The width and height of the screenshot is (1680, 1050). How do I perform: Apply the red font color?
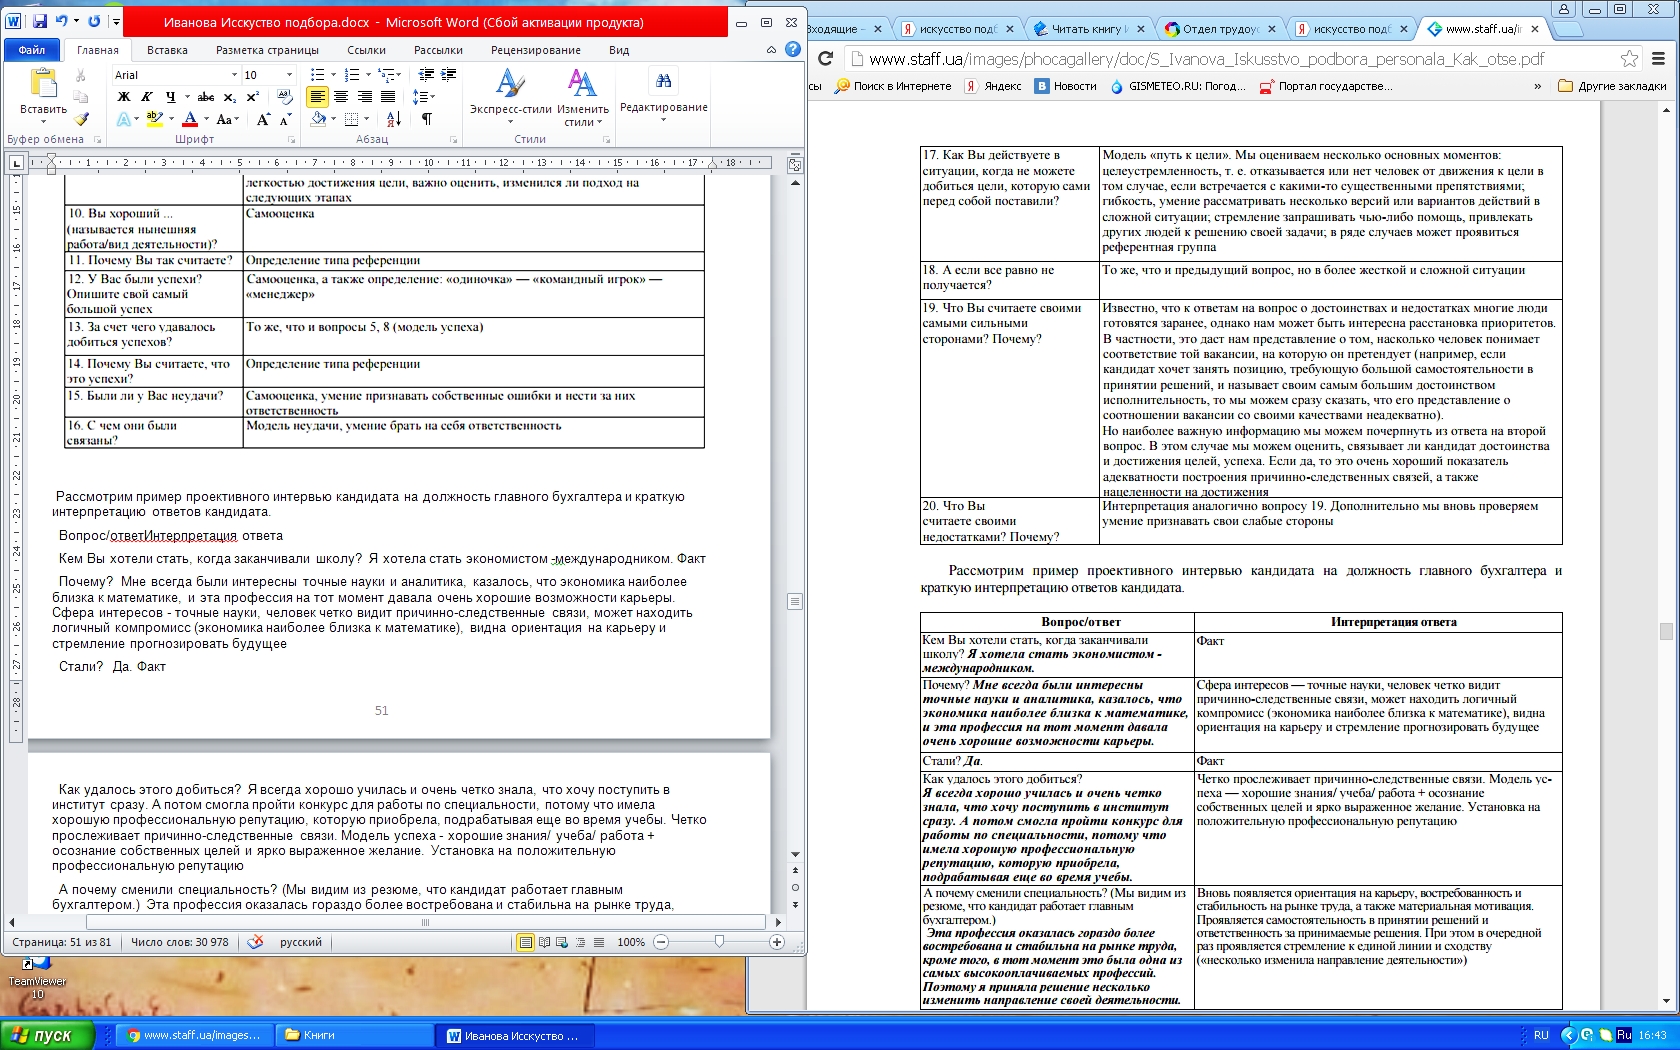pyautogui.click(x=190, y=119)
